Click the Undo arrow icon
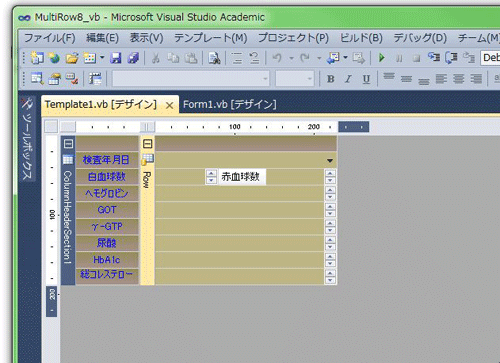This screenshot has height=363, width=500. 277,58
